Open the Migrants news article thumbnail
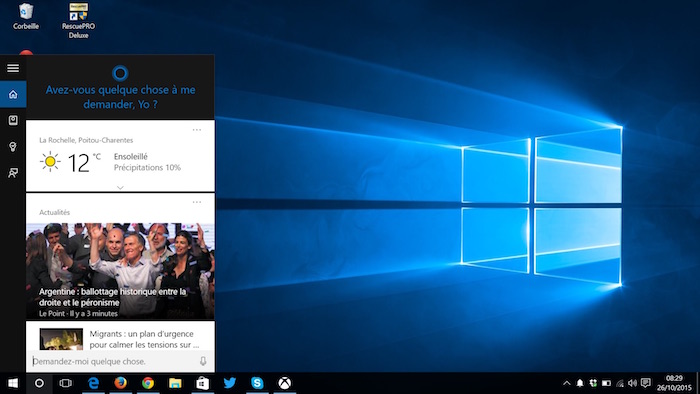The width and height of the screenshot is (700, 394). (61, 339)
